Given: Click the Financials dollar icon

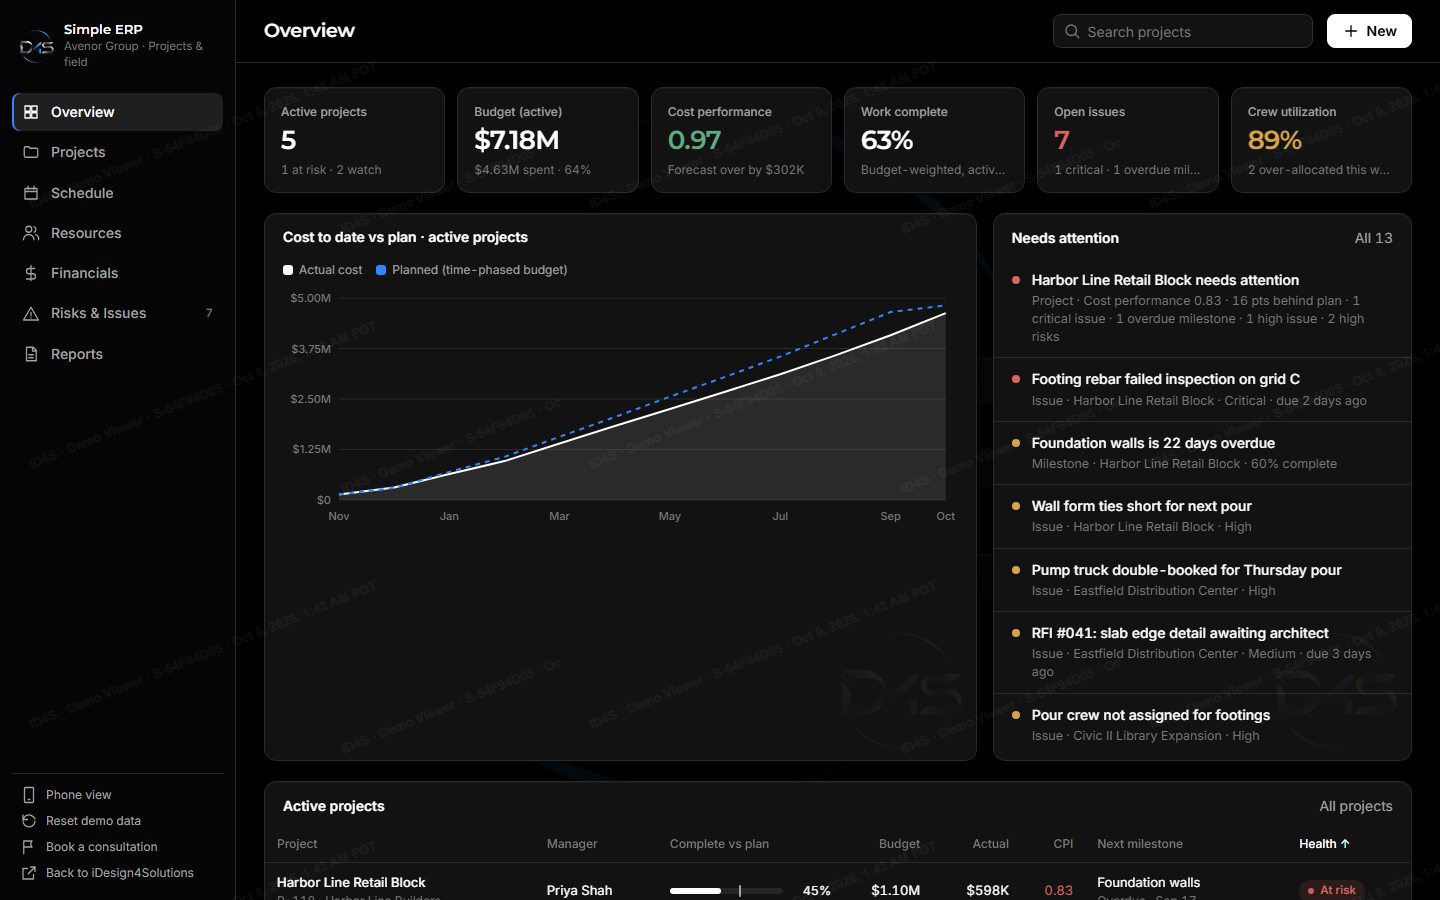Looking at the screenshot, I should [x=31, y=273].
